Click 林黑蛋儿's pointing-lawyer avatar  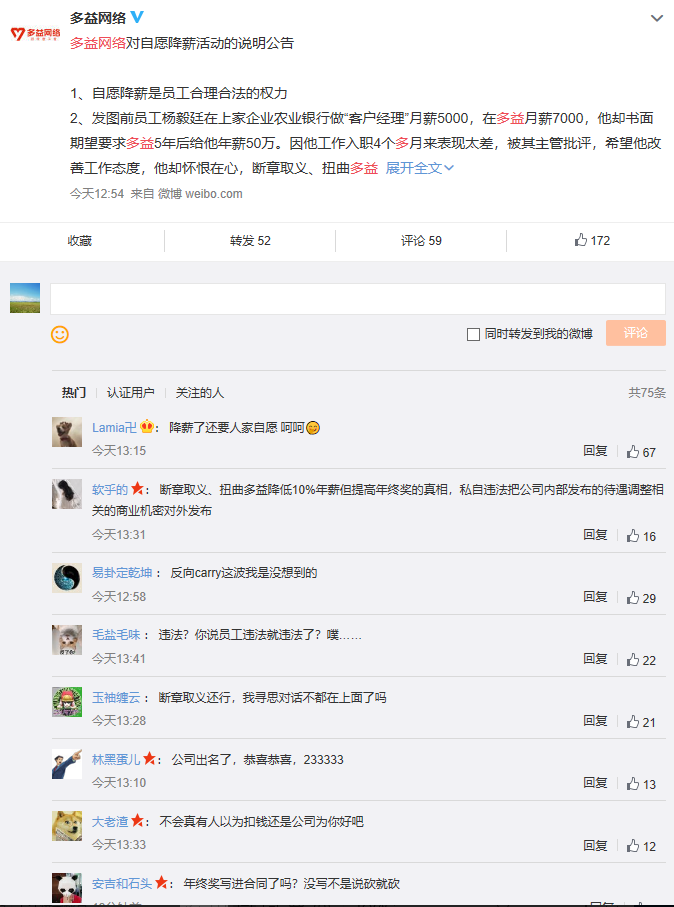coord(67,764)
